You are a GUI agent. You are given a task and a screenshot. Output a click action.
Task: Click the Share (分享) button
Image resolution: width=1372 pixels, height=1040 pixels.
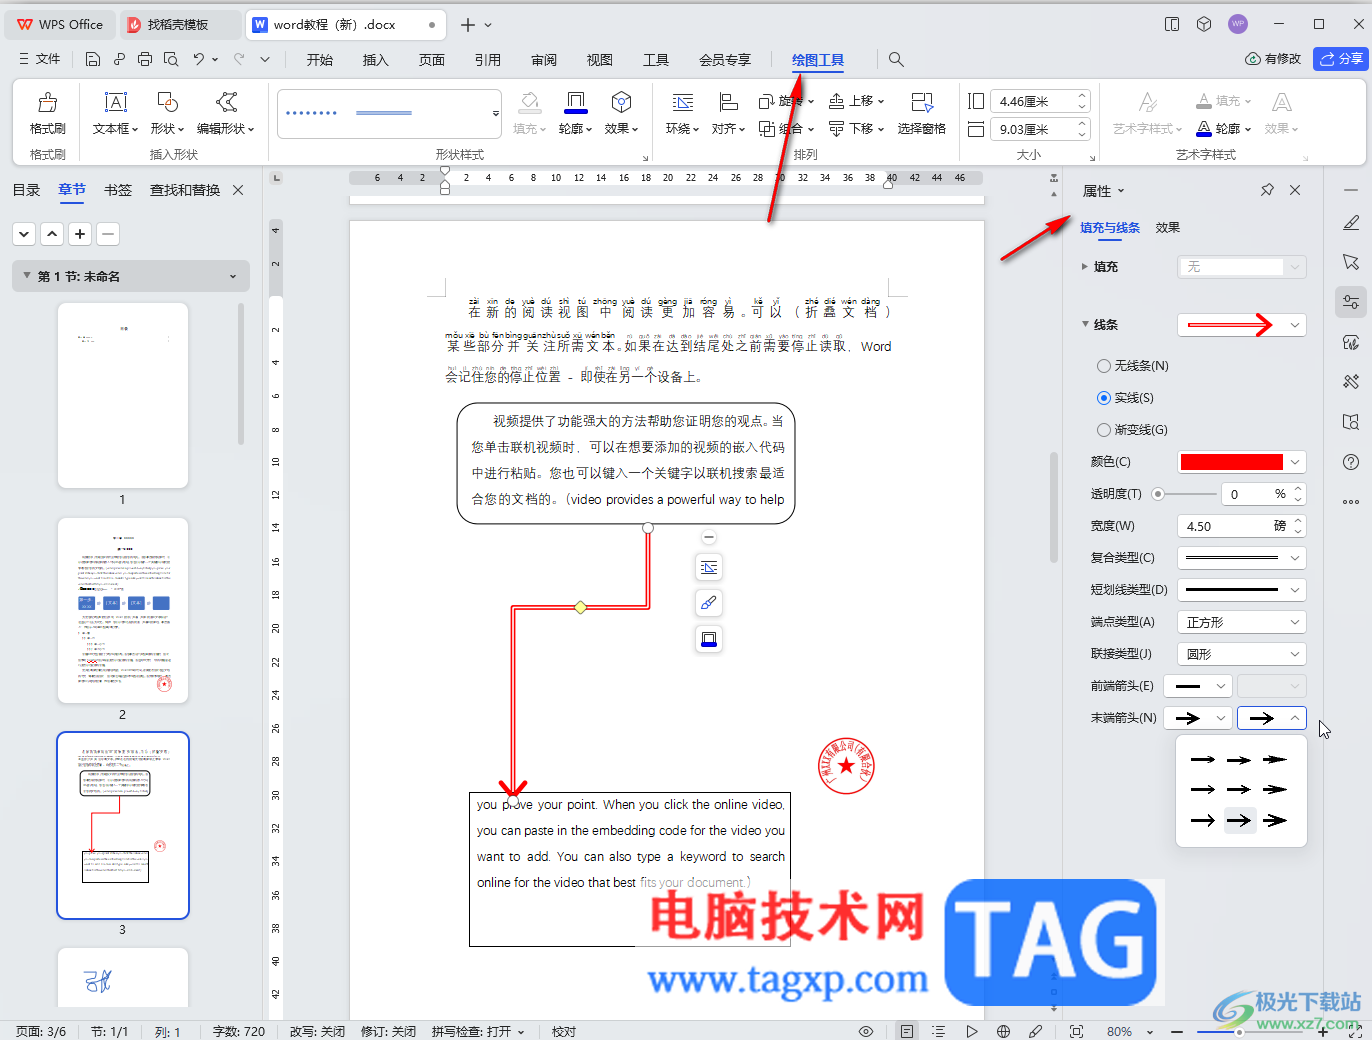pyautogui.click(x=1340, y=59)
